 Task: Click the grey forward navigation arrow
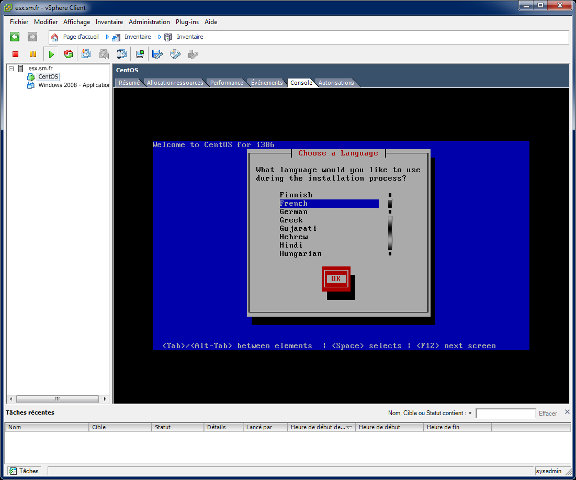(x=32, y=37)
